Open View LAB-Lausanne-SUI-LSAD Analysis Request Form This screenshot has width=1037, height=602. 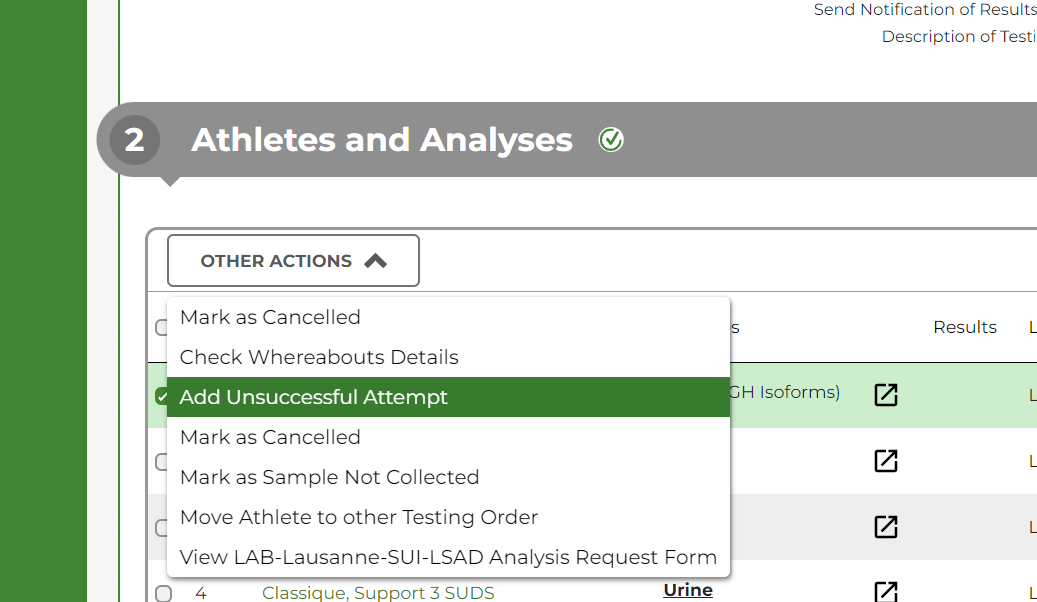448,557
